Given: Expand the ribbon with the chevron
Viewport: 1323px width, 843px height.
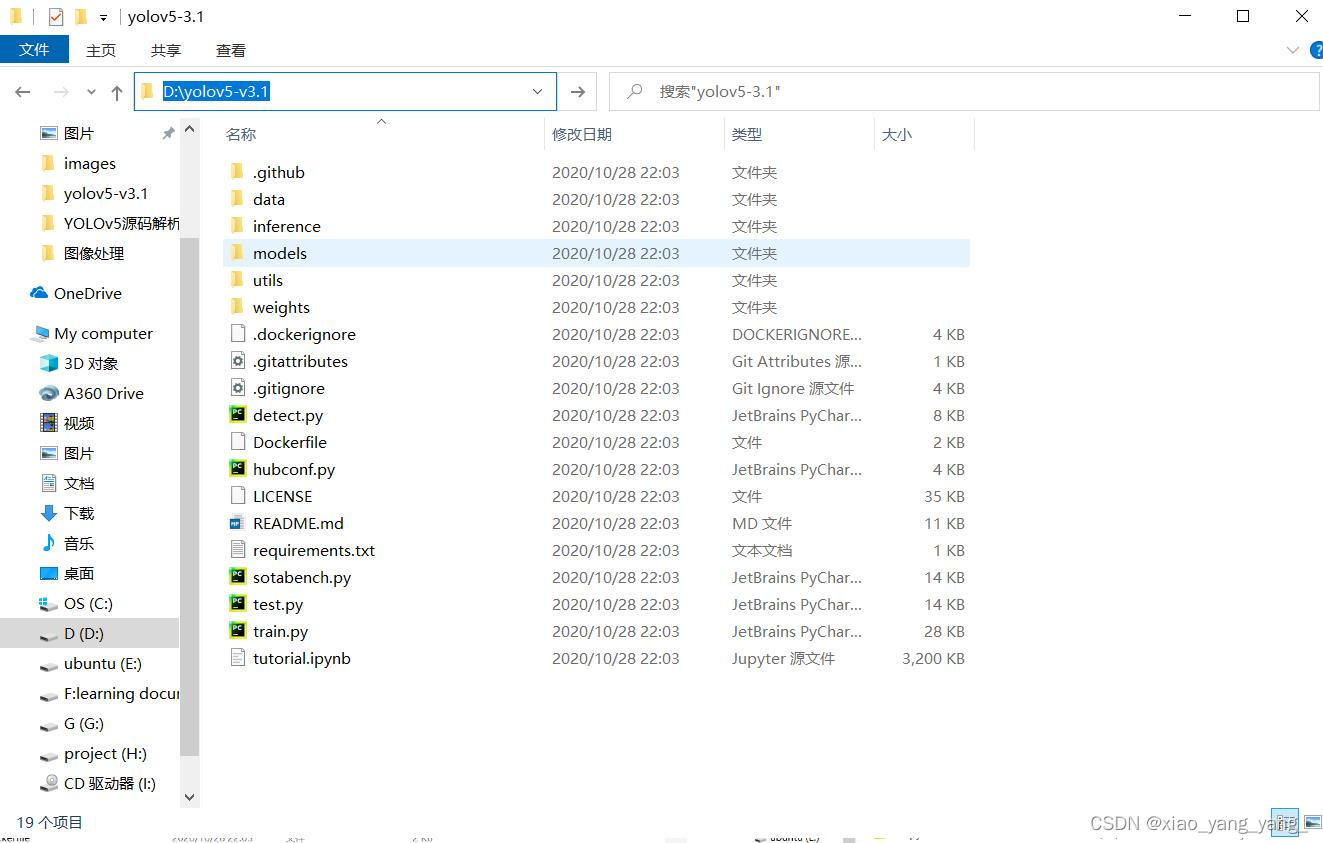Looking at the screenshot, I should pyautogui.click(x=1292, y=50).
